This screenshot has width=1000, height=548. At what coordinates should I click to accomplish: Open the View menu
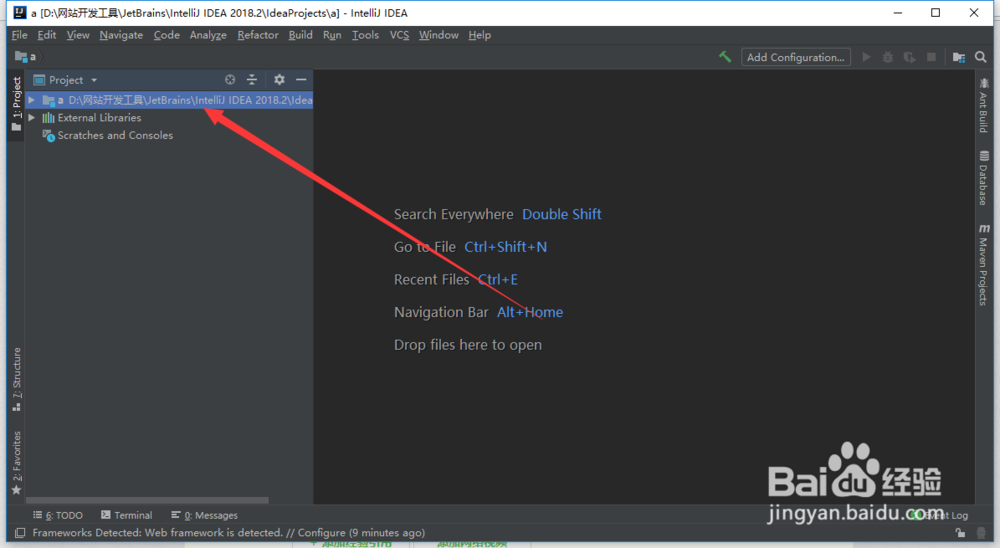[x=78, y=35]
